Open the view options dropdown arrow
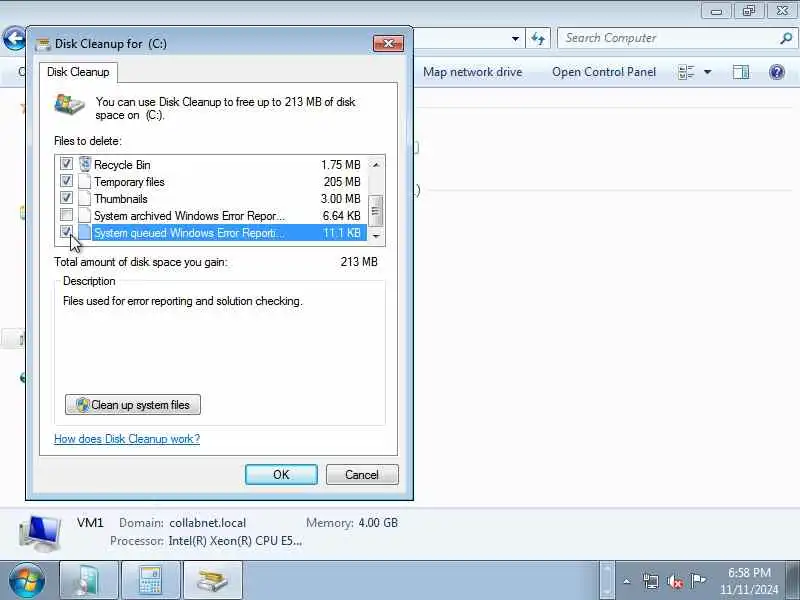Viewport: 800px width, 600px height. coord(708,72)
